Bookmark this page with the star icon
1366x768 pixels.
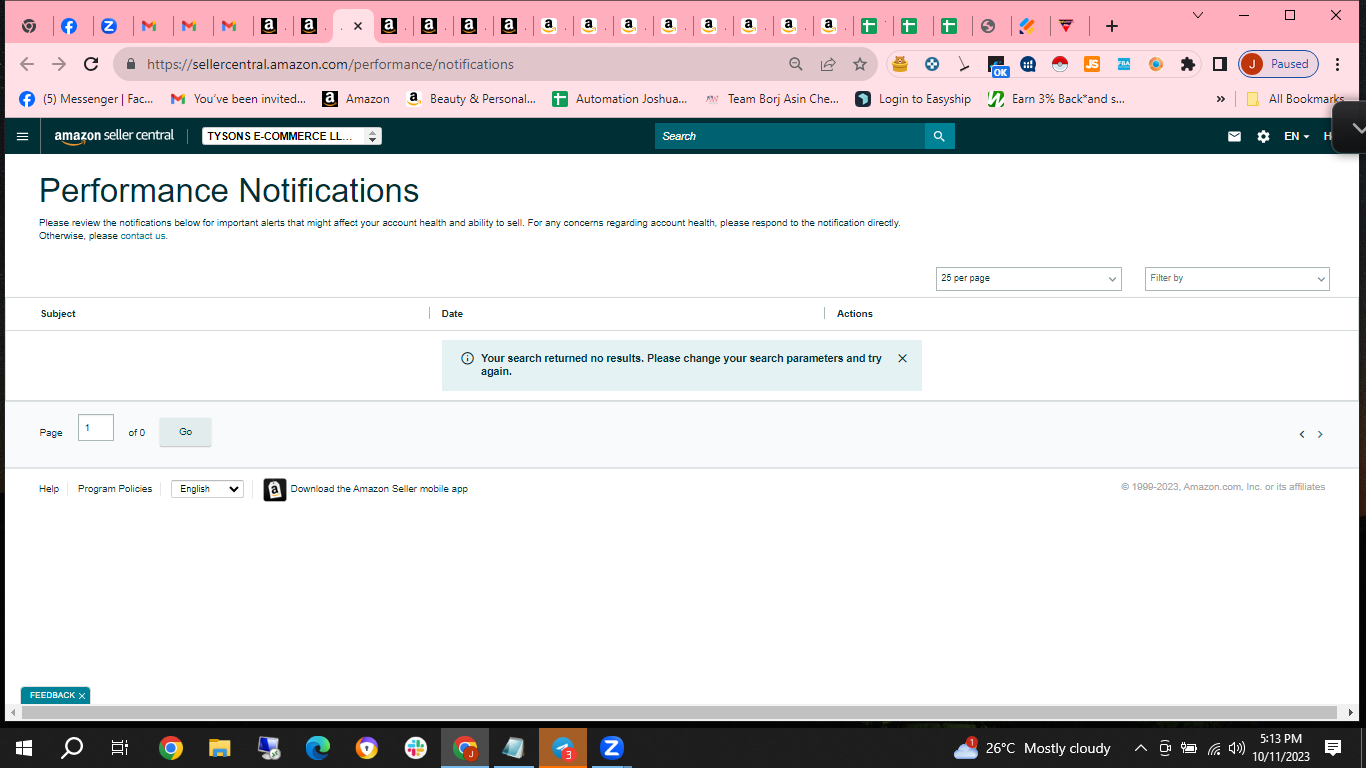pos(860,64)
